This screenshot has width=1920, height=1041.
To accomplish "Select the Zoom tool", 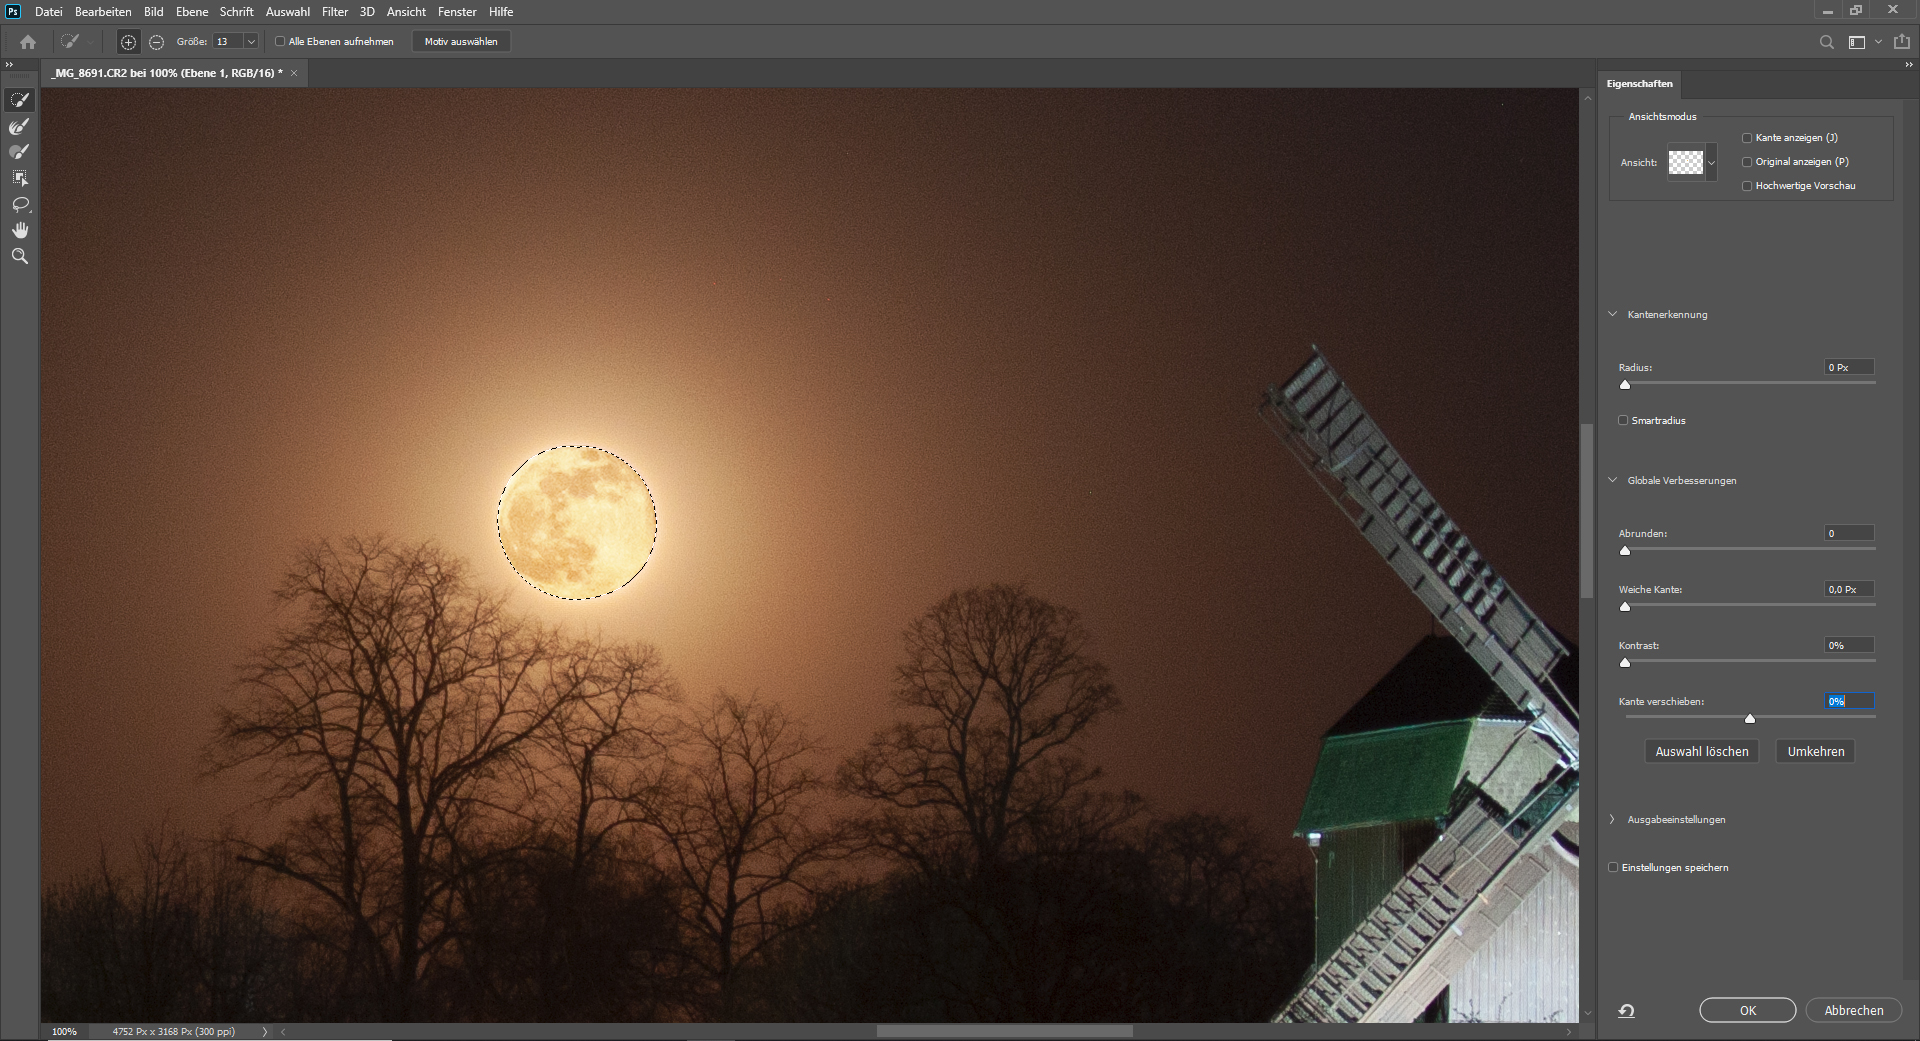I will click(x=19, y=256).
